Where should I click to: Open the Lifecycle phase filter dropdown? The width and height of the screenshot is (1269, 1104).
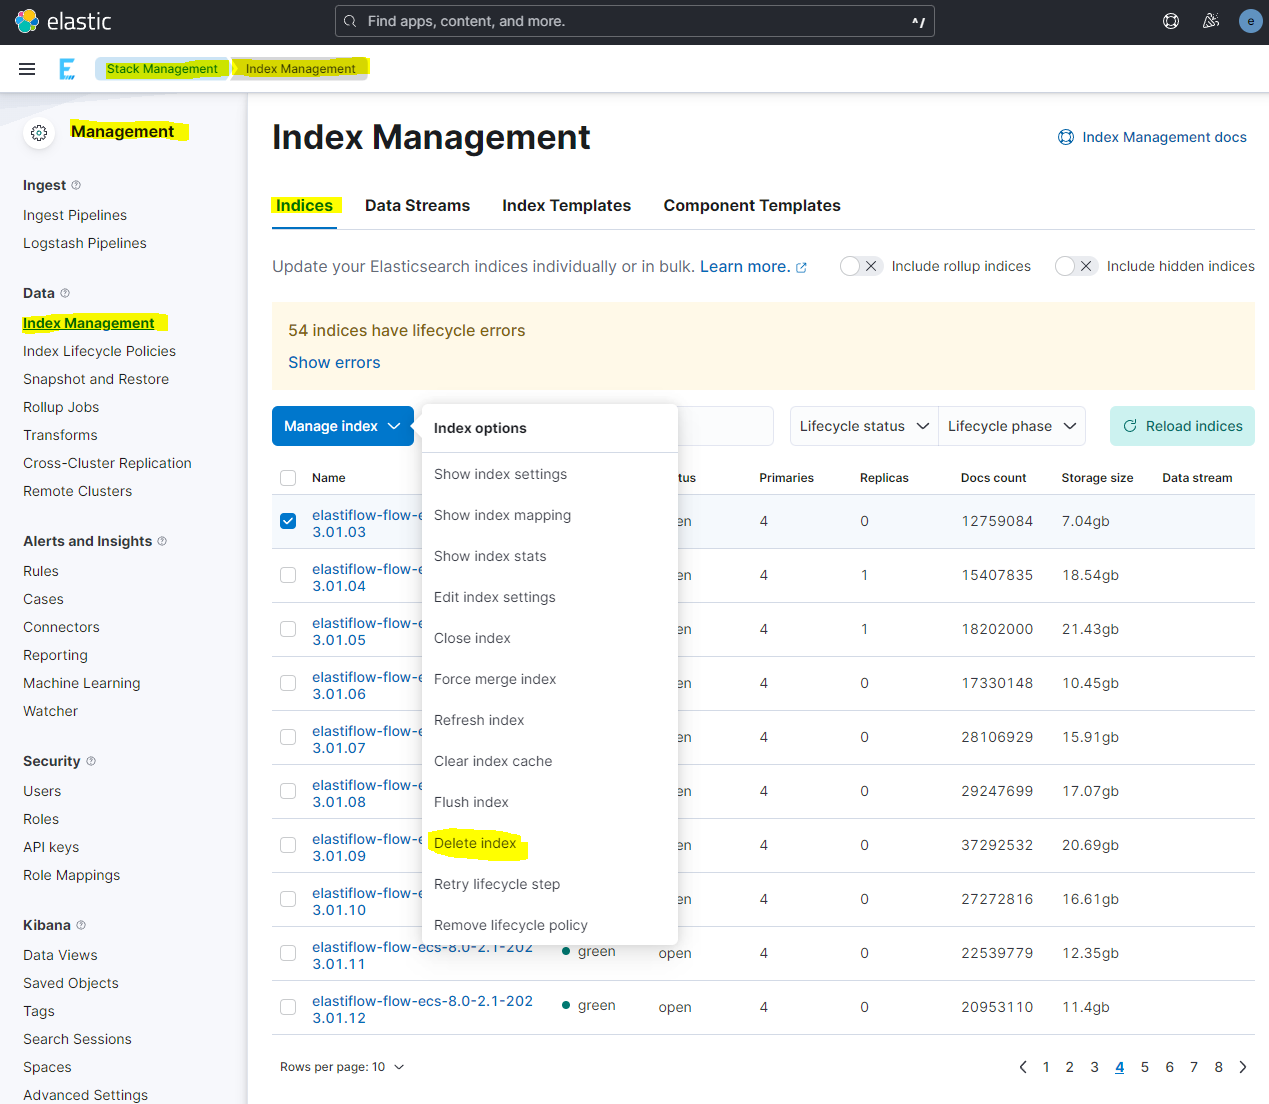point(1011,426)
